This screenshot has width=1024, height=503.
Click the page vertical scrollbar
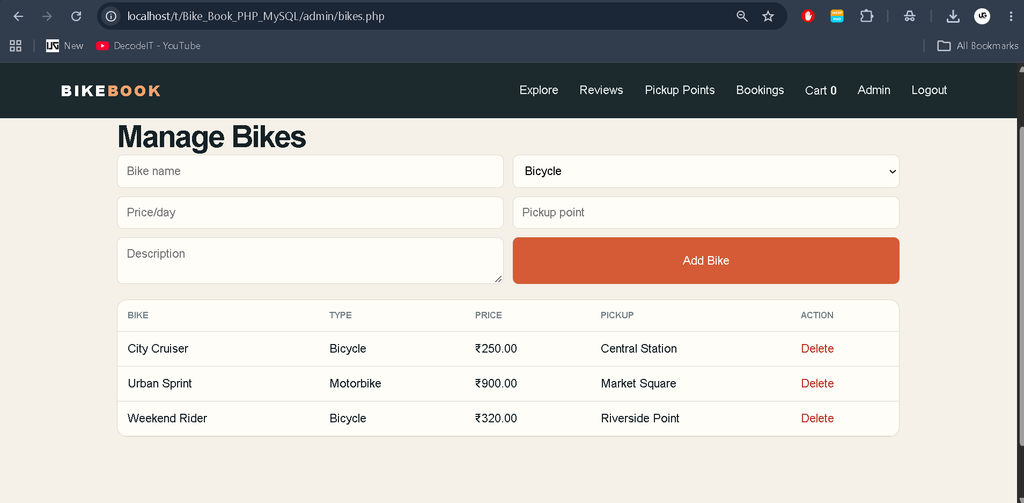tap(1021, 284)
